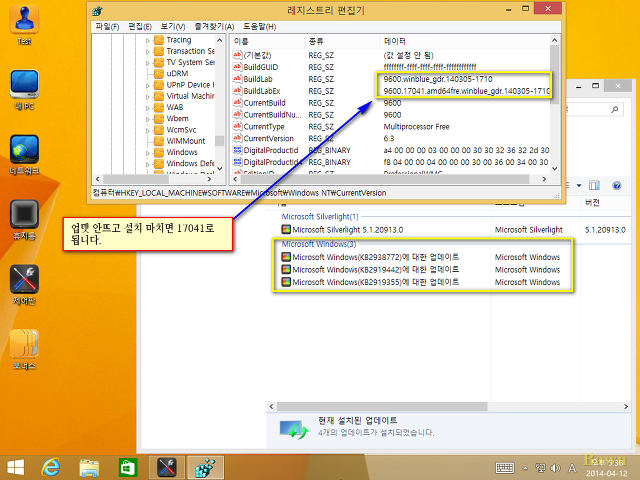This screenshot has height=480, width=640.
Task: Click the Registry Editor title bar icon
Action: [x=97, y=11]
